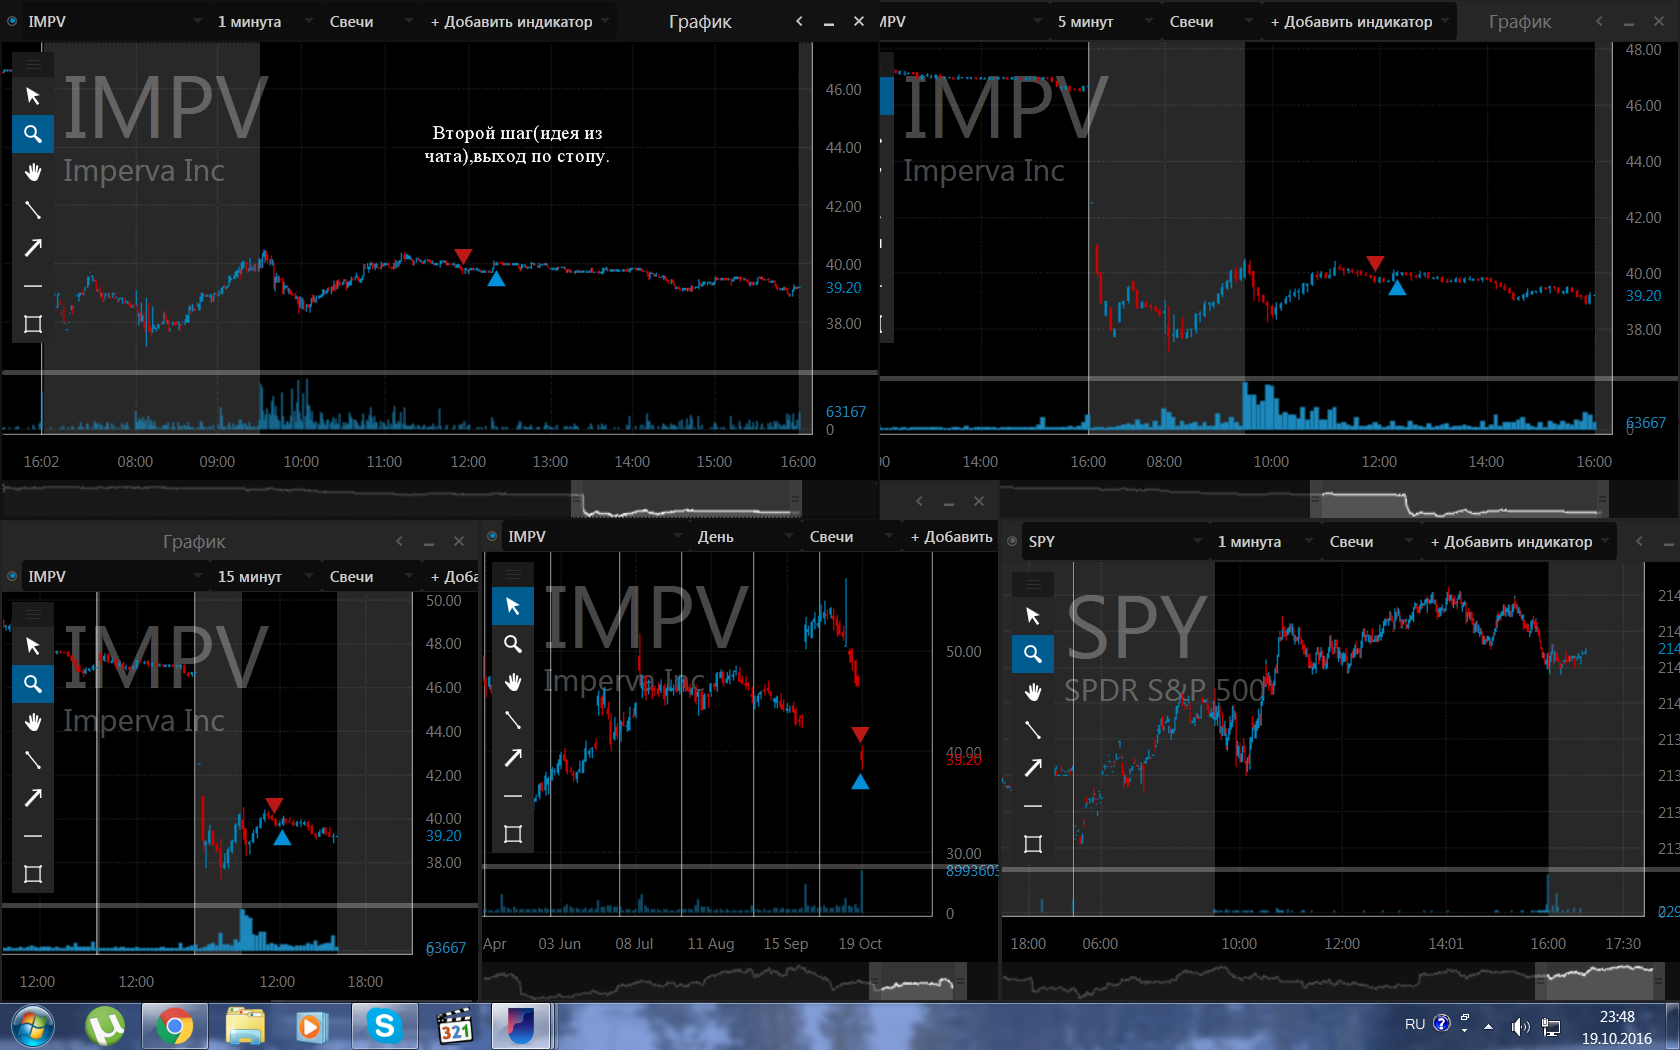Open the SPY ticker dropdown
The width and height of the screenshot is (1680, 1050).
(x=1115, y=541)
